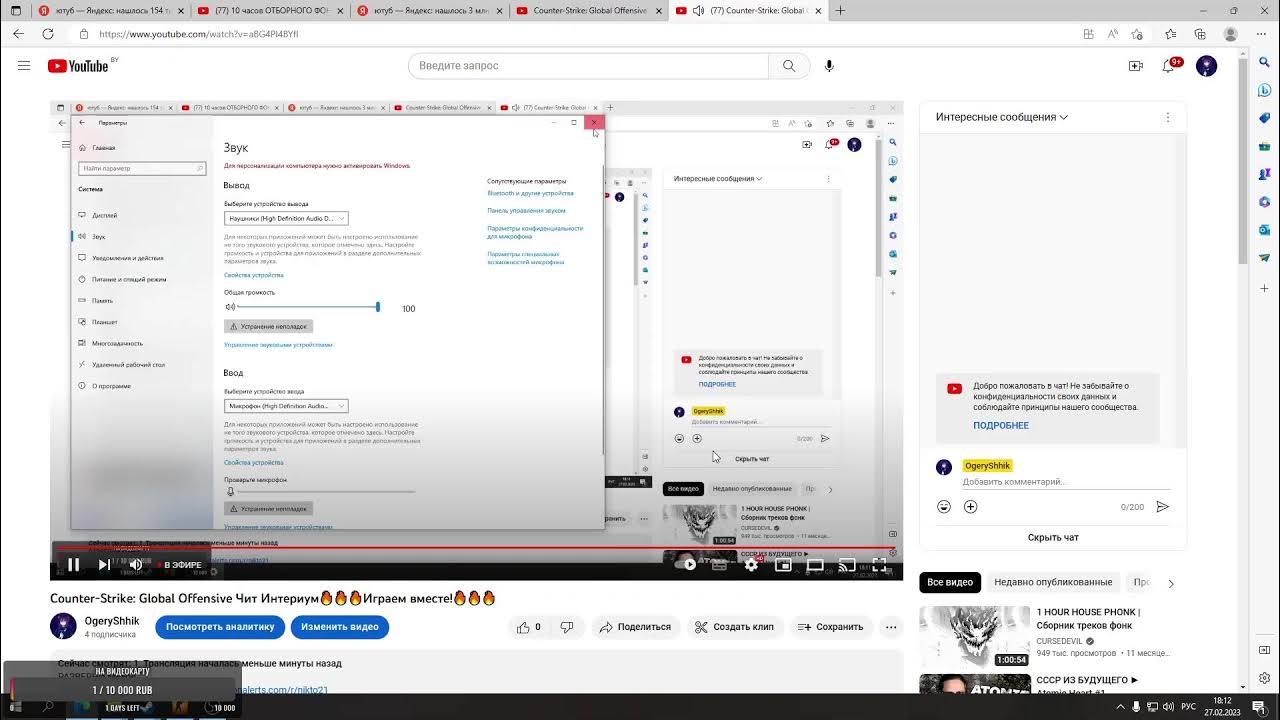Select the Недавно опубликованные chip
The image size is (1280, 720).
click(1053, 582)
